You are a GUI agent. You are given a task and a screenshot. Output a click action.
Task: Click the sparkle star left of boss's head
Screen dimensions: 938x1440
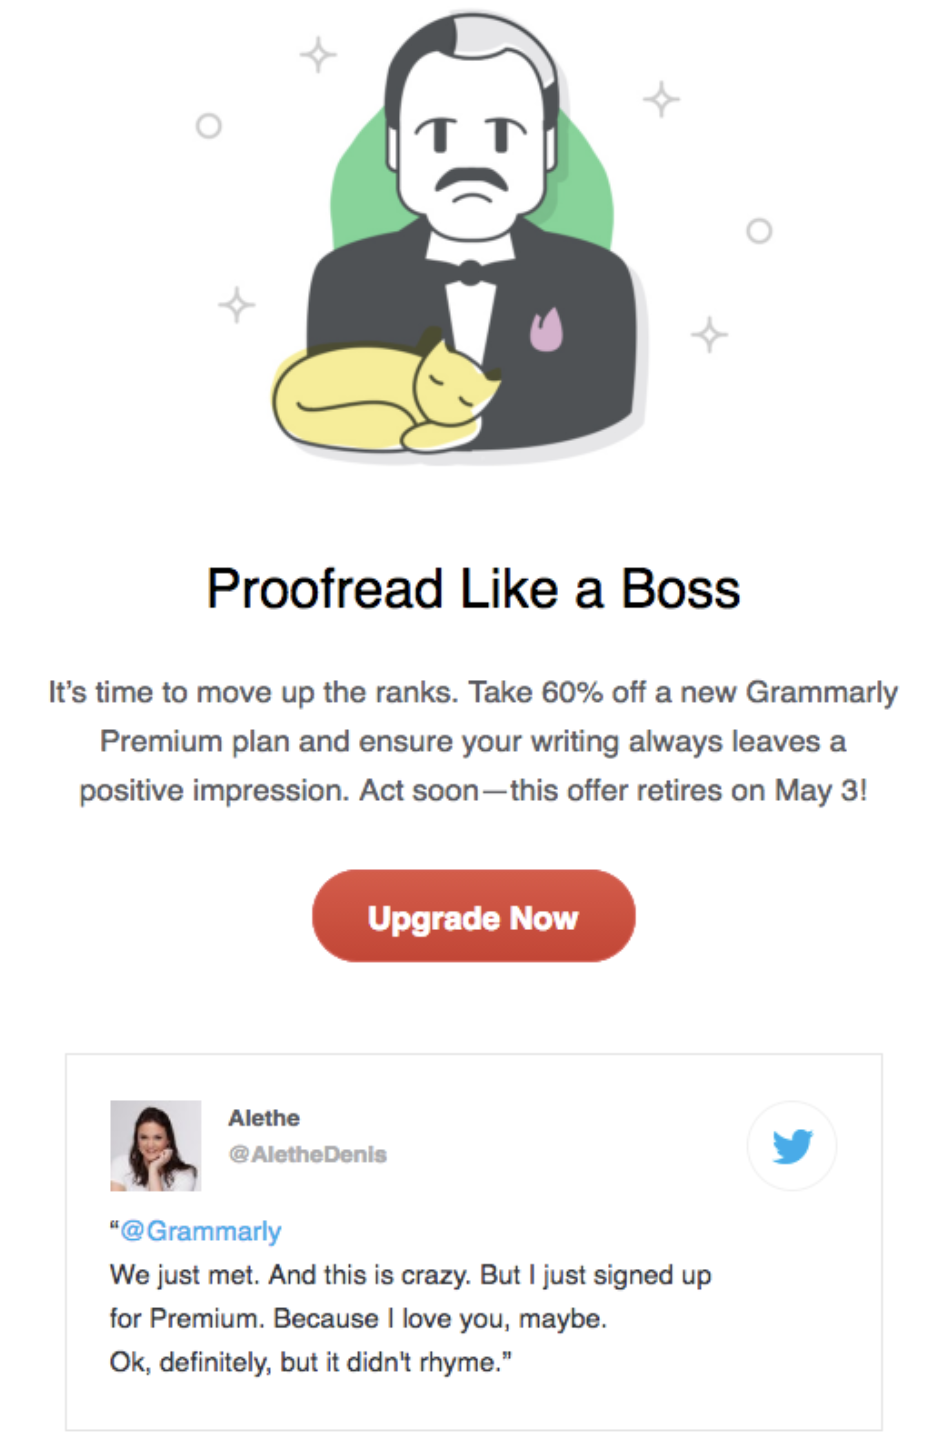click(x=318, y=54)
